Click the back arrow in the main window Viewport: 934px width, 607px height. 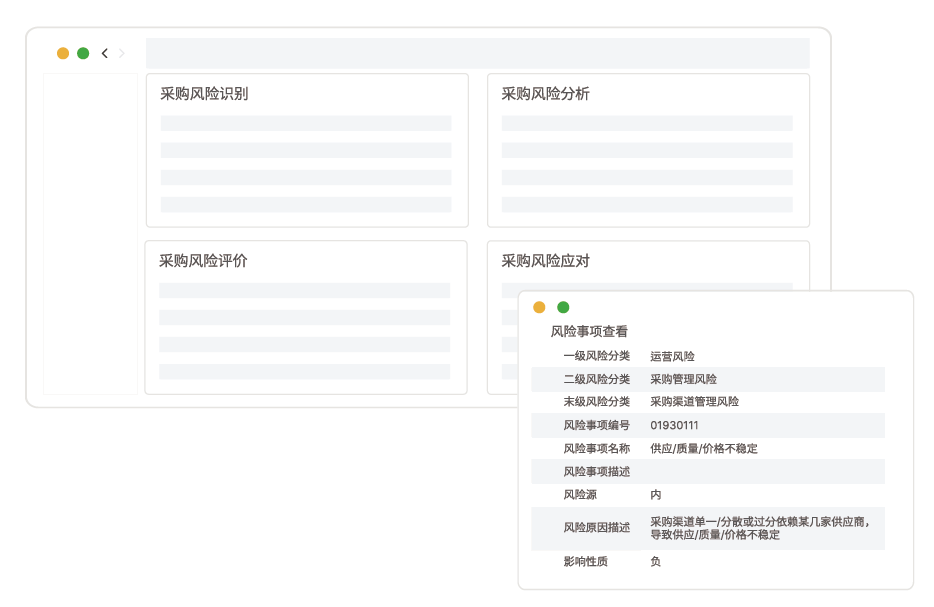click(105, 53)
